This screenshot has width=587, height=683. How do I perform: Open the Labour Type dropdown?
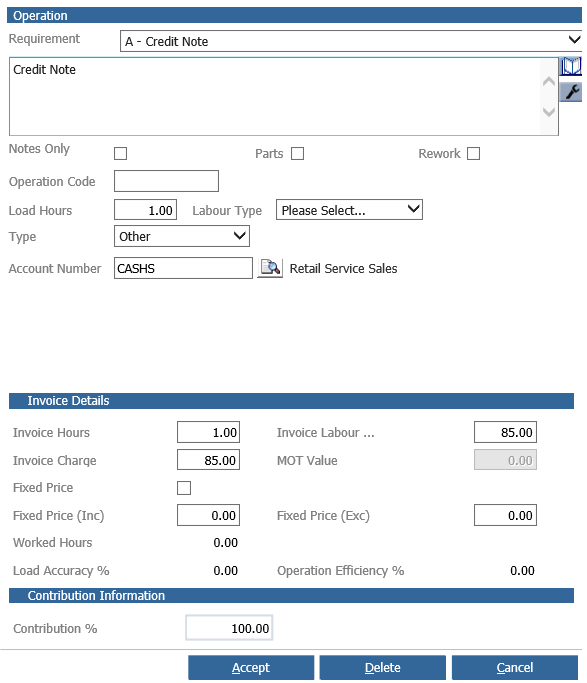(349, 210)
